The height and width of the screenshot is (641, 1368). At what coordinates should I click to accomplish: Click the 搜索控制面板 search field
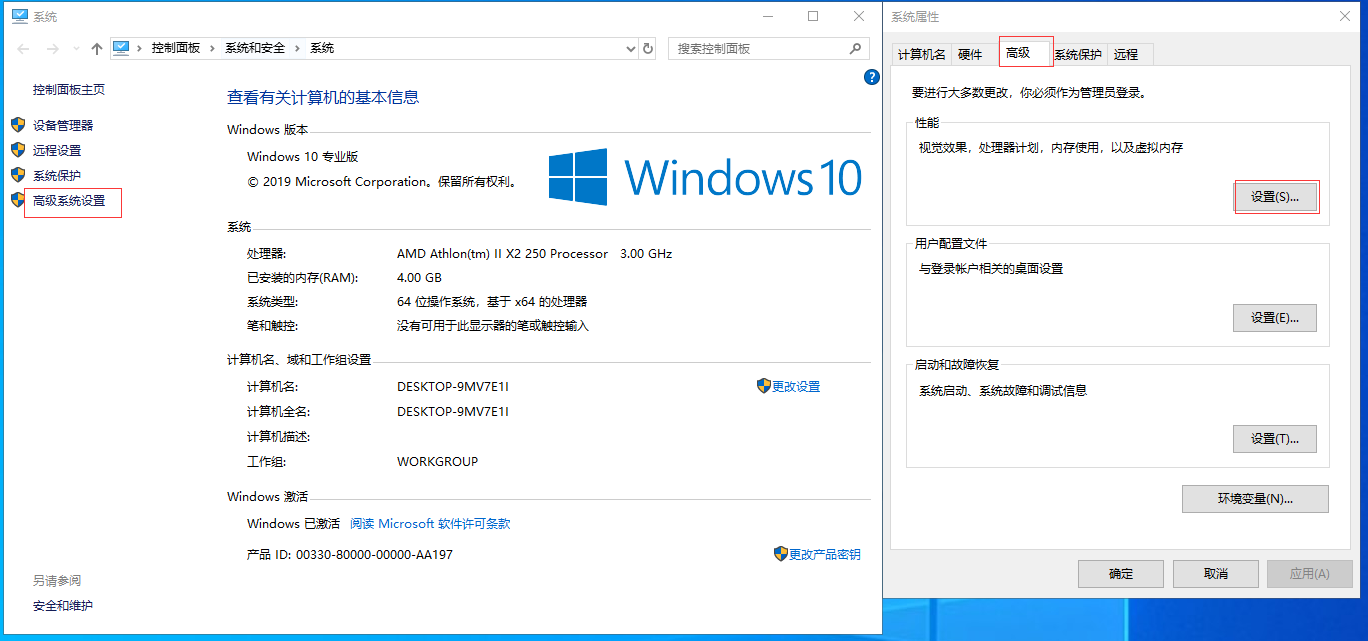[x=758, y=48]
